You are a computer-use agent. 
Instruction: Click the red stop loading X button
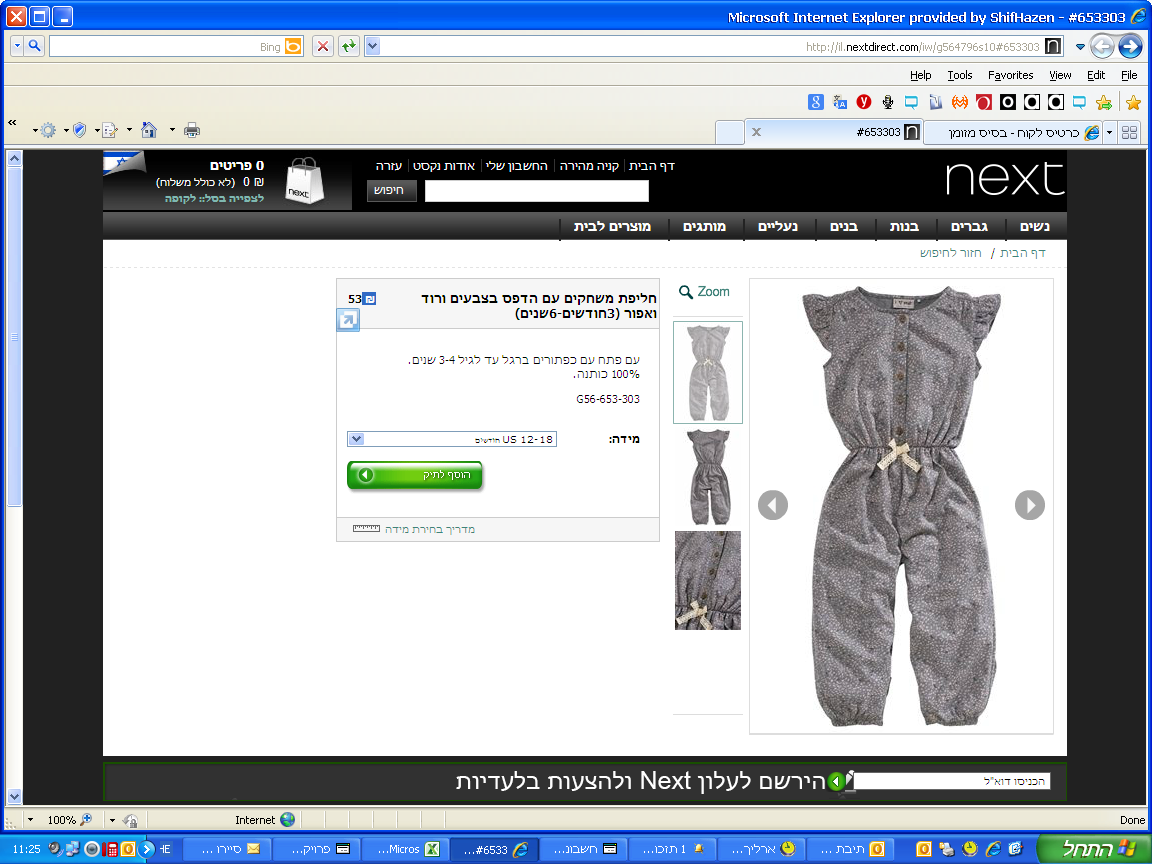point(323,46)
